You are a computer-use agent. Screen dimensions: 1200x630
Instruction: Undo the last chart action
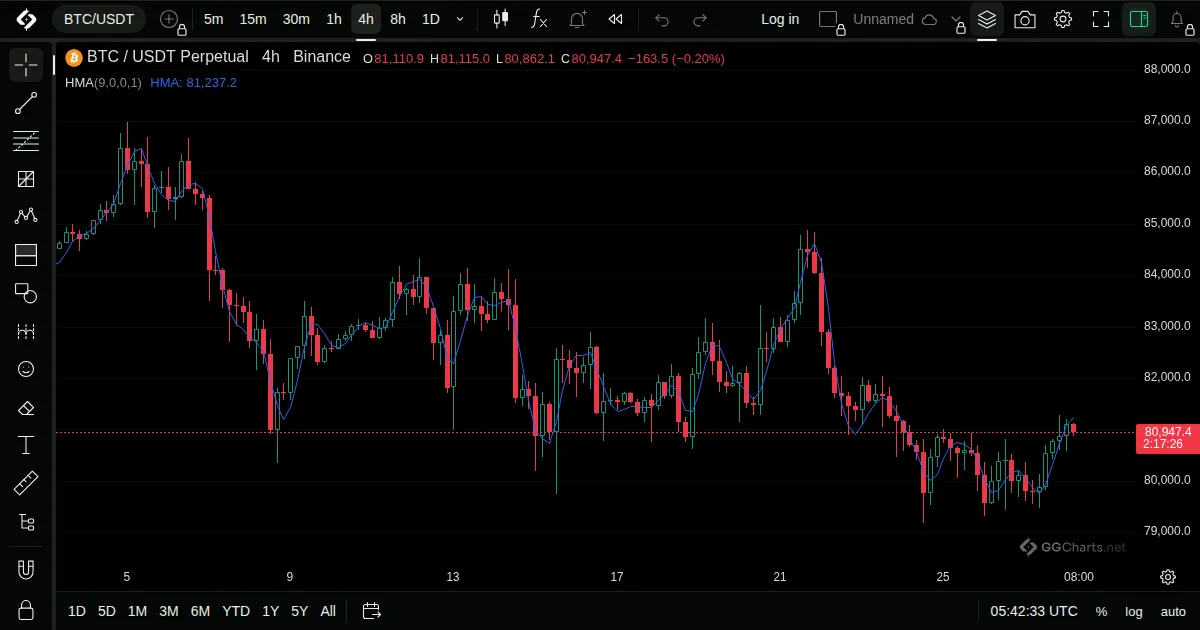click(662, 19)
